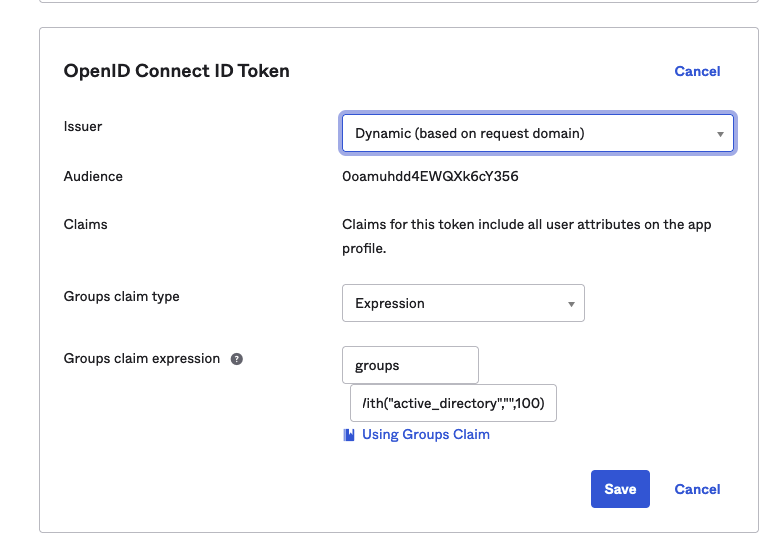
Task: Click the book icon before Using Groups Claim
Action: point(349,435)
